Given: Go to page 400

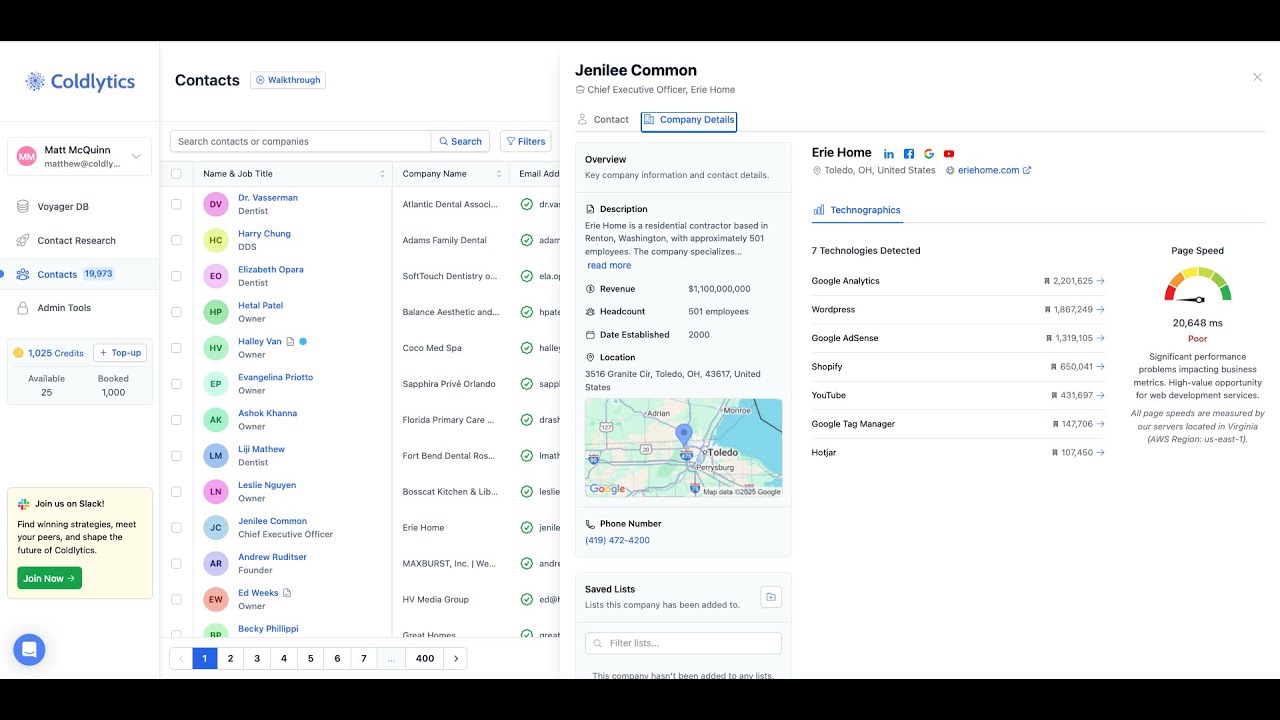Looking at the screenshot, I should click(425, 658).
